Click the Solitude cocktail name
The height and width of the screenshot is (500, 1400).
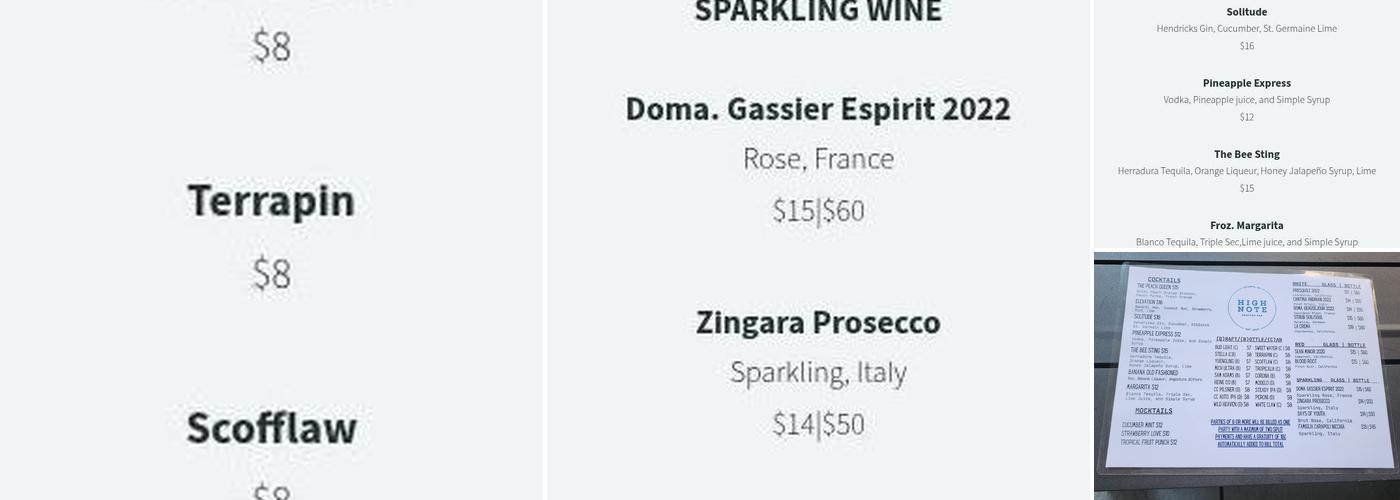tap(1246, 12)
